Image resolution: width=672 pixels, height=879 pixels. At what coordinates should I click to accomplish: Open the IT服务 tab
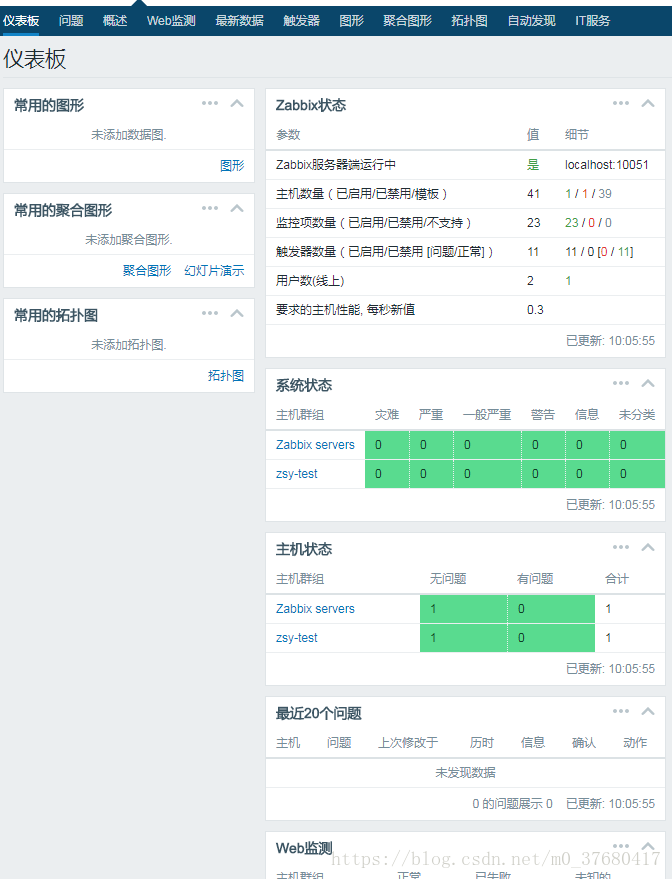(x=592, y=21)
